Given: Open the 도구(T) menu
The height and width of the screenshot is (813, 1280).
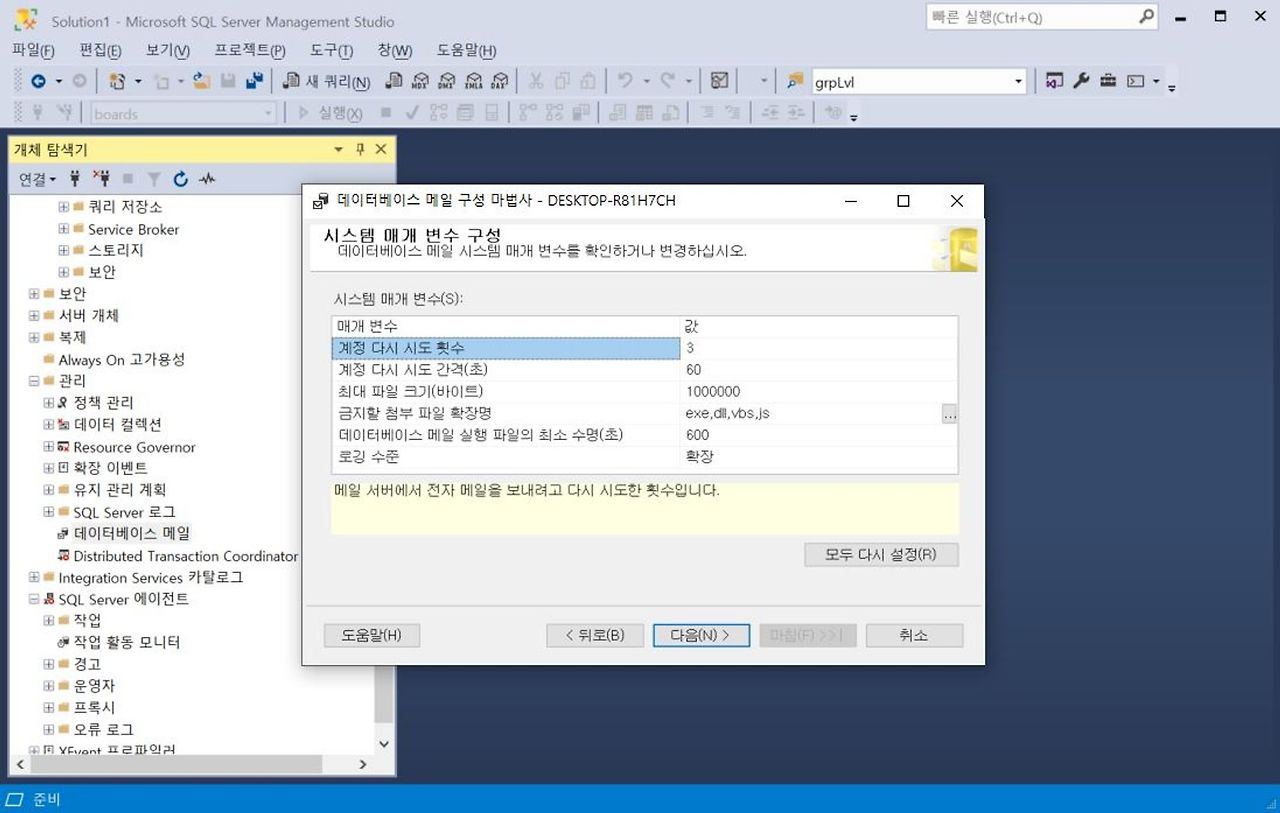Looking at the screenshot, I should tap(331, 51).
